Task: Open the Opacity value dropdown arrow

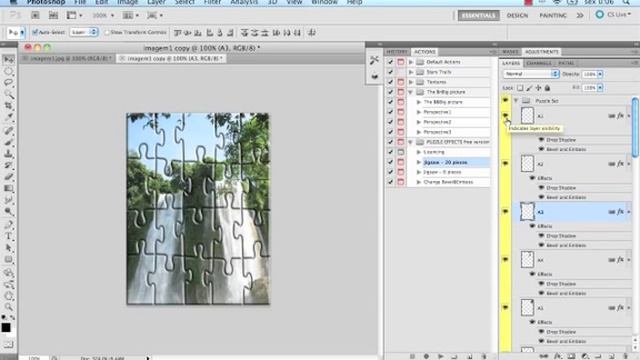Action: point(600,74)
